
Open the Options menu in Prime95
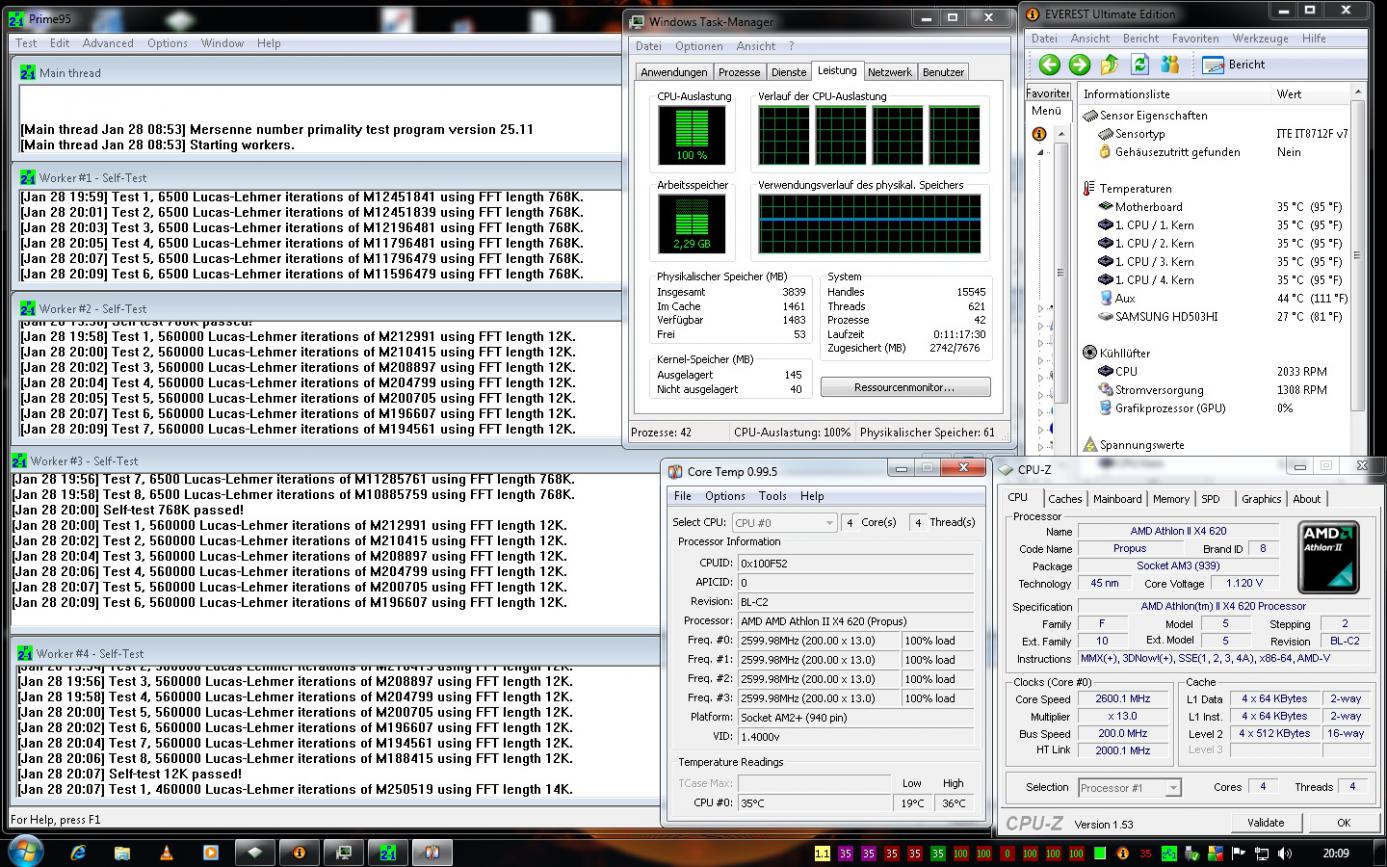(x=167, y=43)
